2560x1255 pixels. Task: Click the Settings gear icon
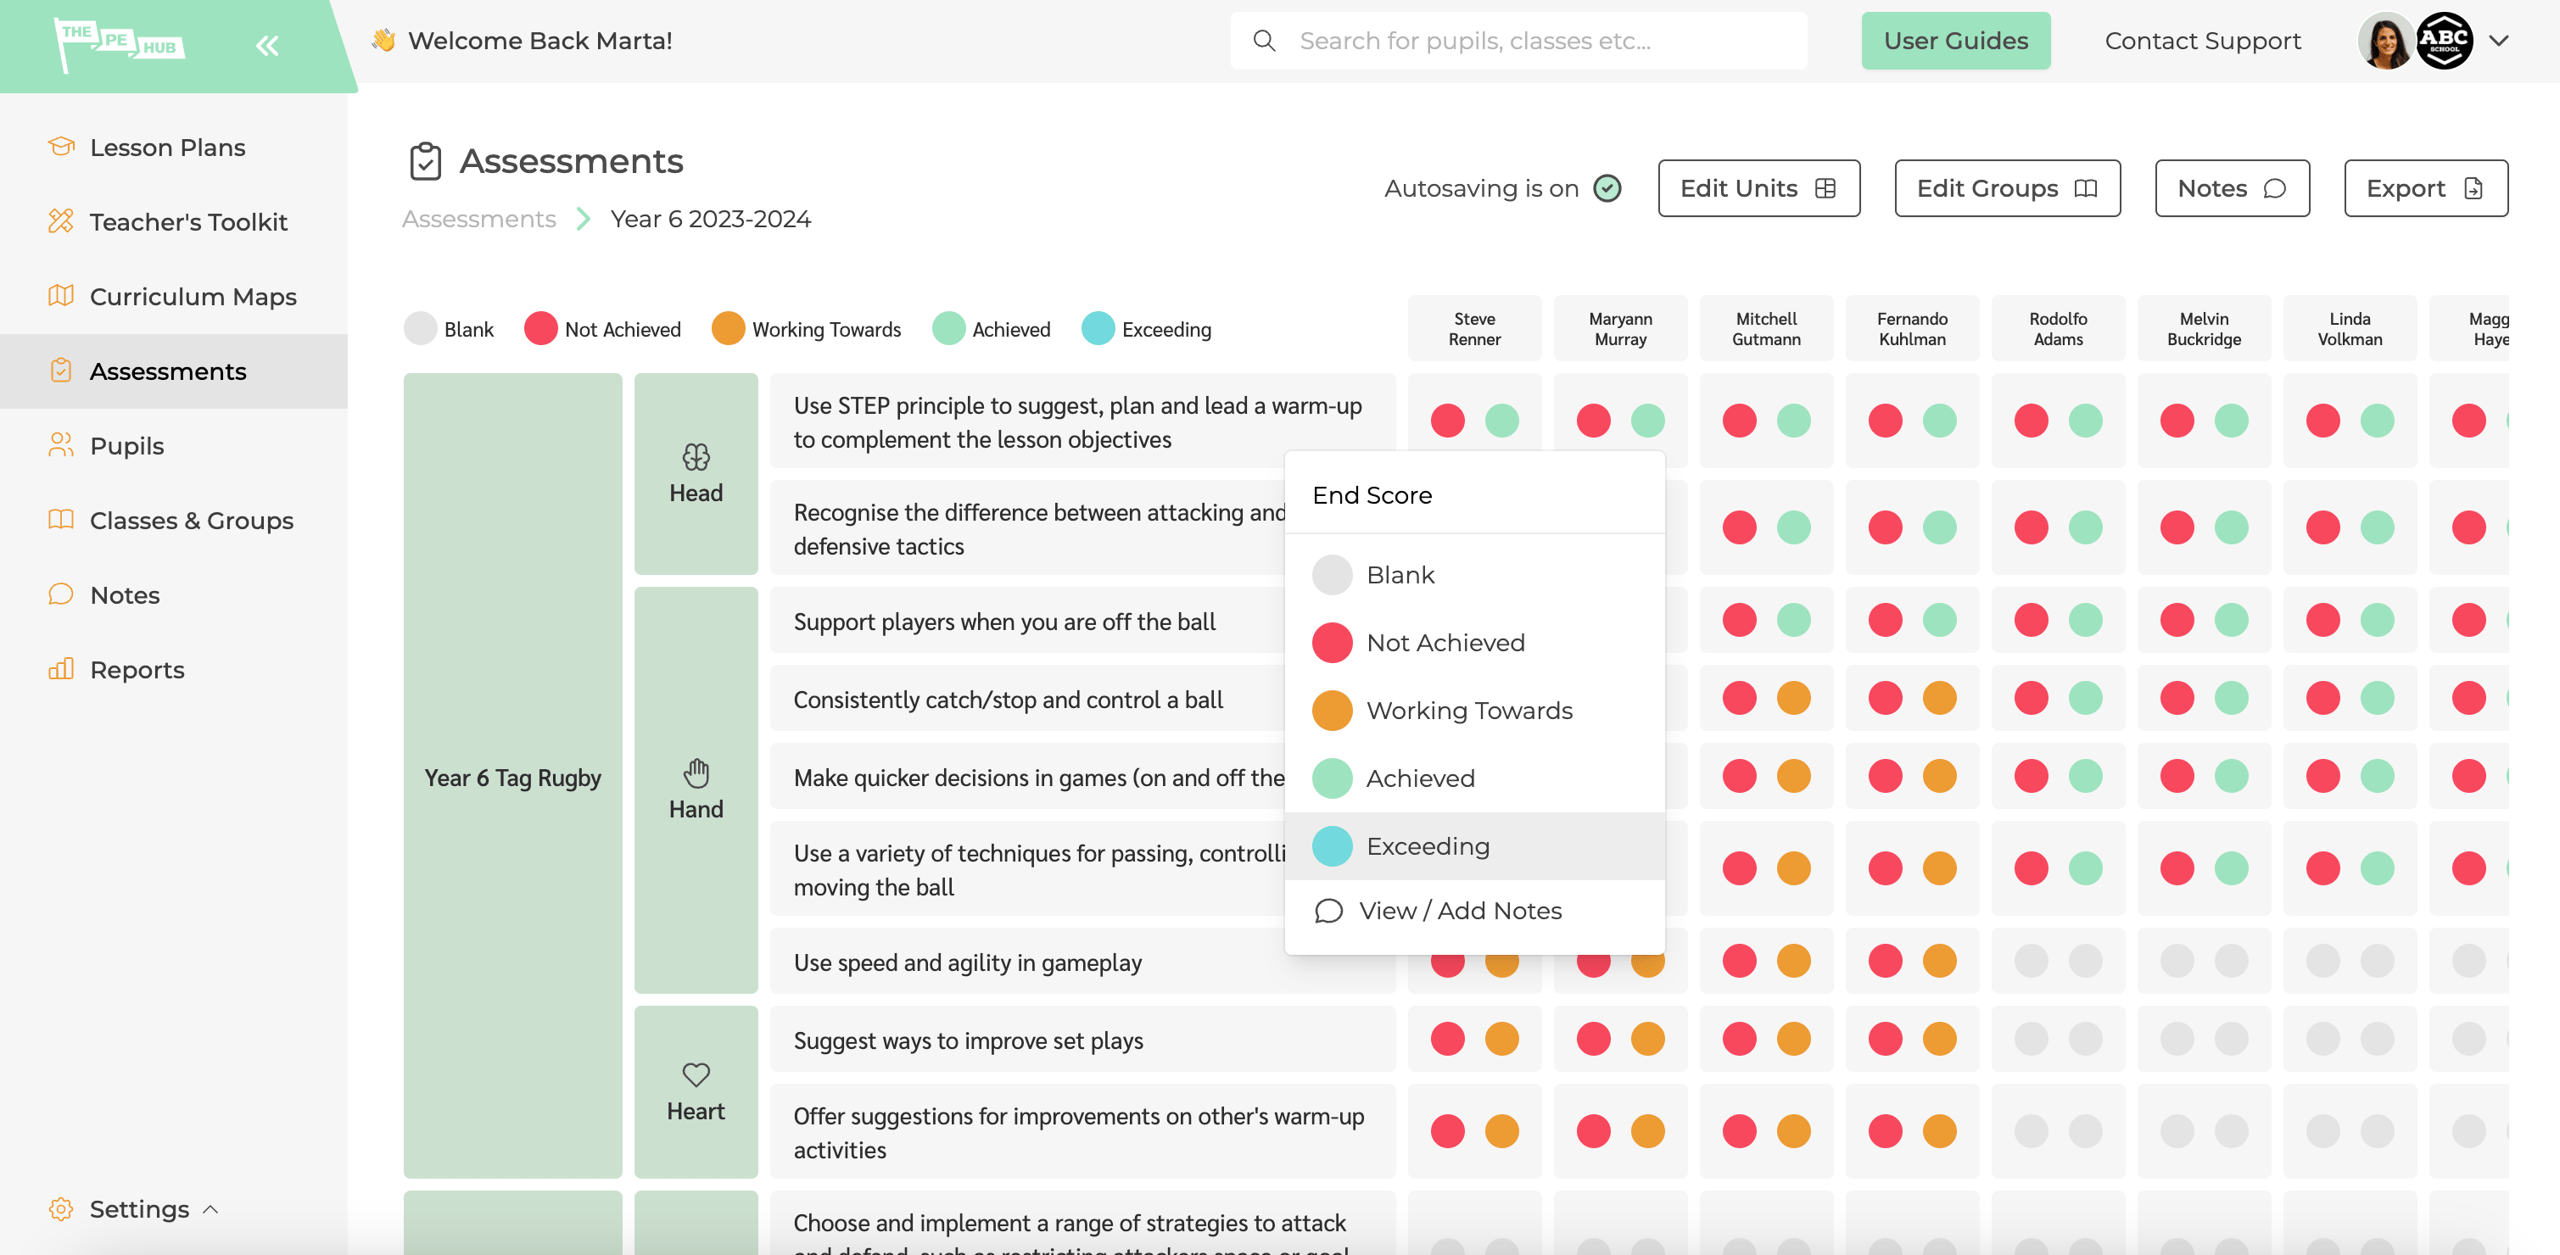(61, 1209)
